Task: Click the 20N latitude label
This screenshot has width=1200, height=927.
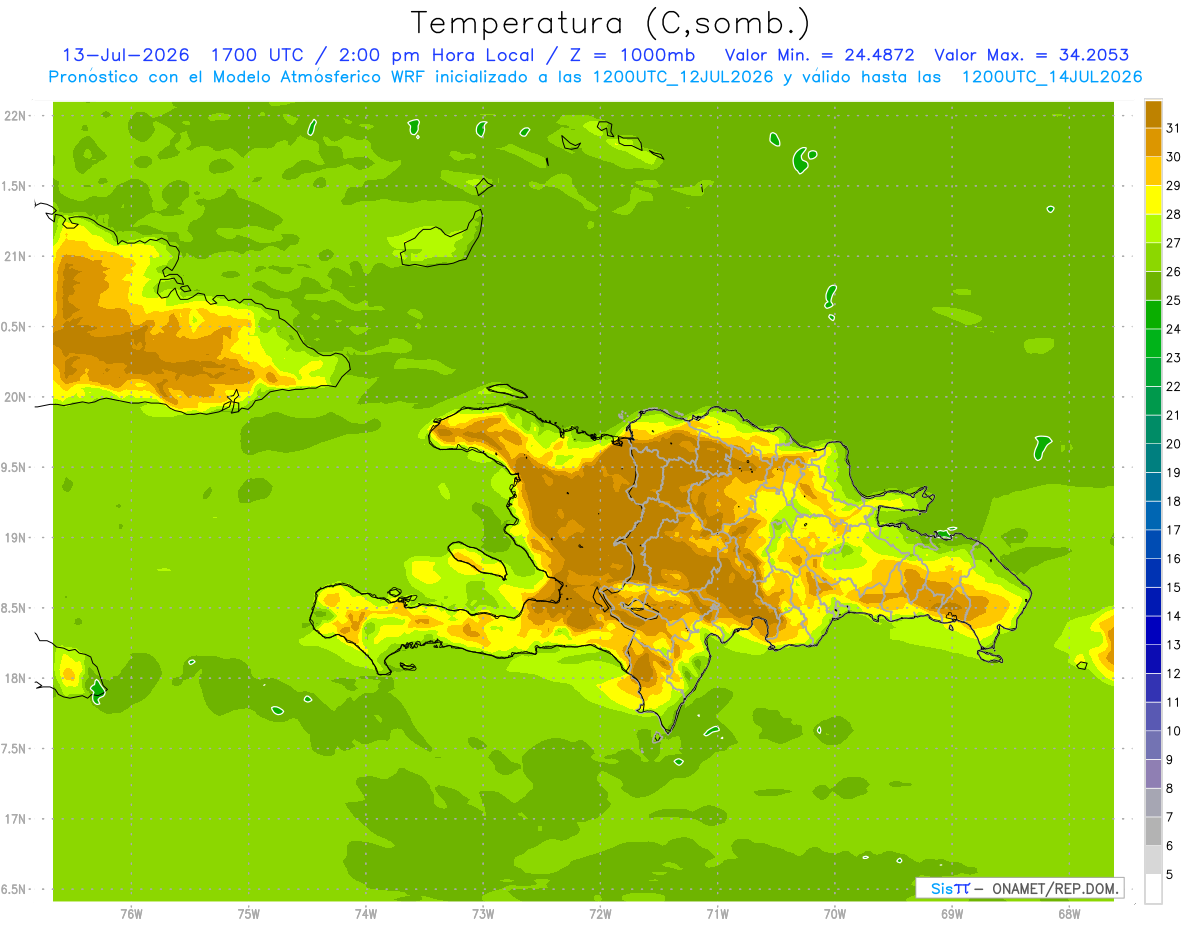Action: coord(15,397)
